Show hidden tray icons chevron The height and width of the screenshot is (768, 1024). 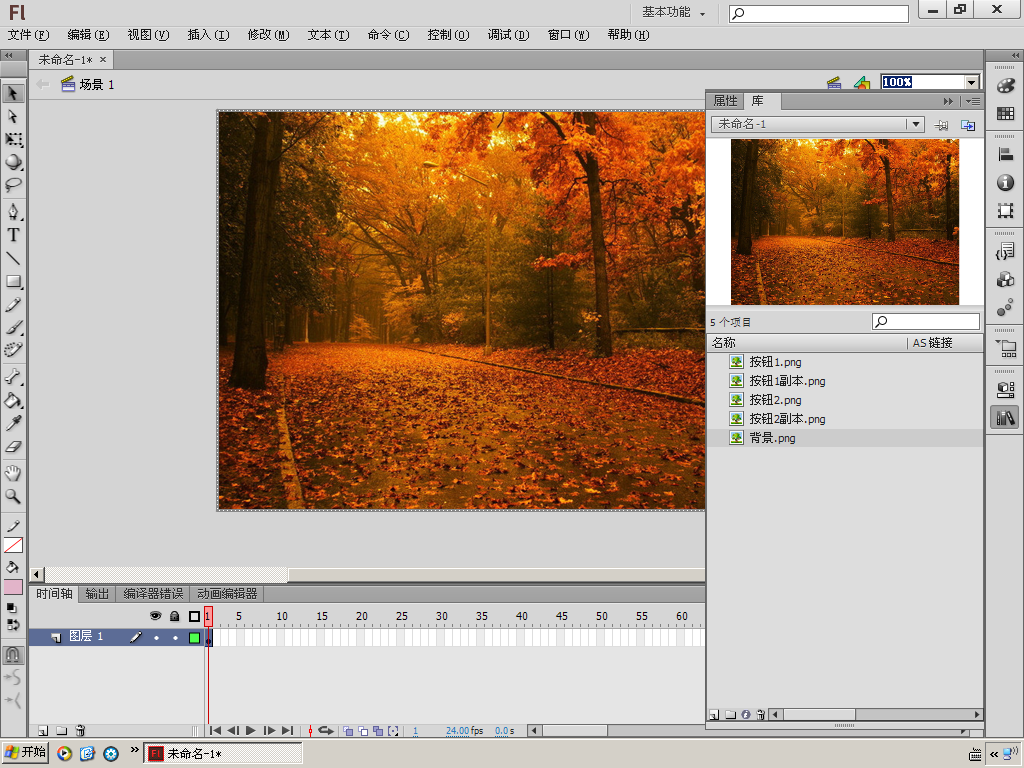pyautogui.click(x=994, y=754)
